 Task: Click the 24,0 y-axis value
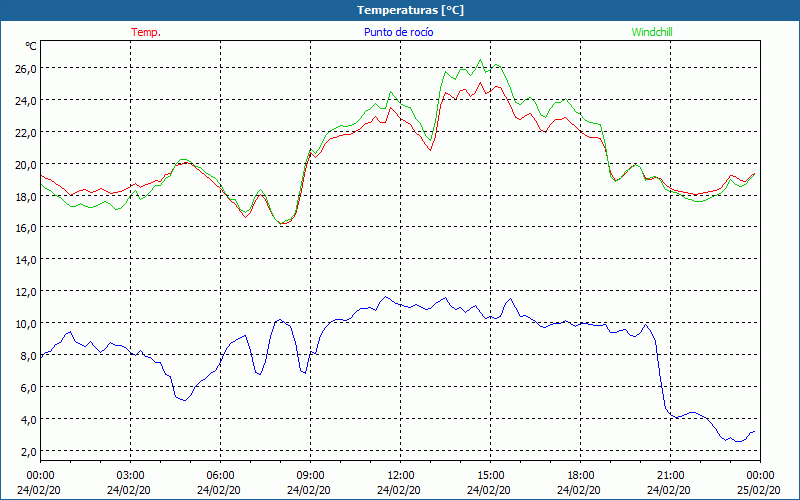click(x=25, y=101)
